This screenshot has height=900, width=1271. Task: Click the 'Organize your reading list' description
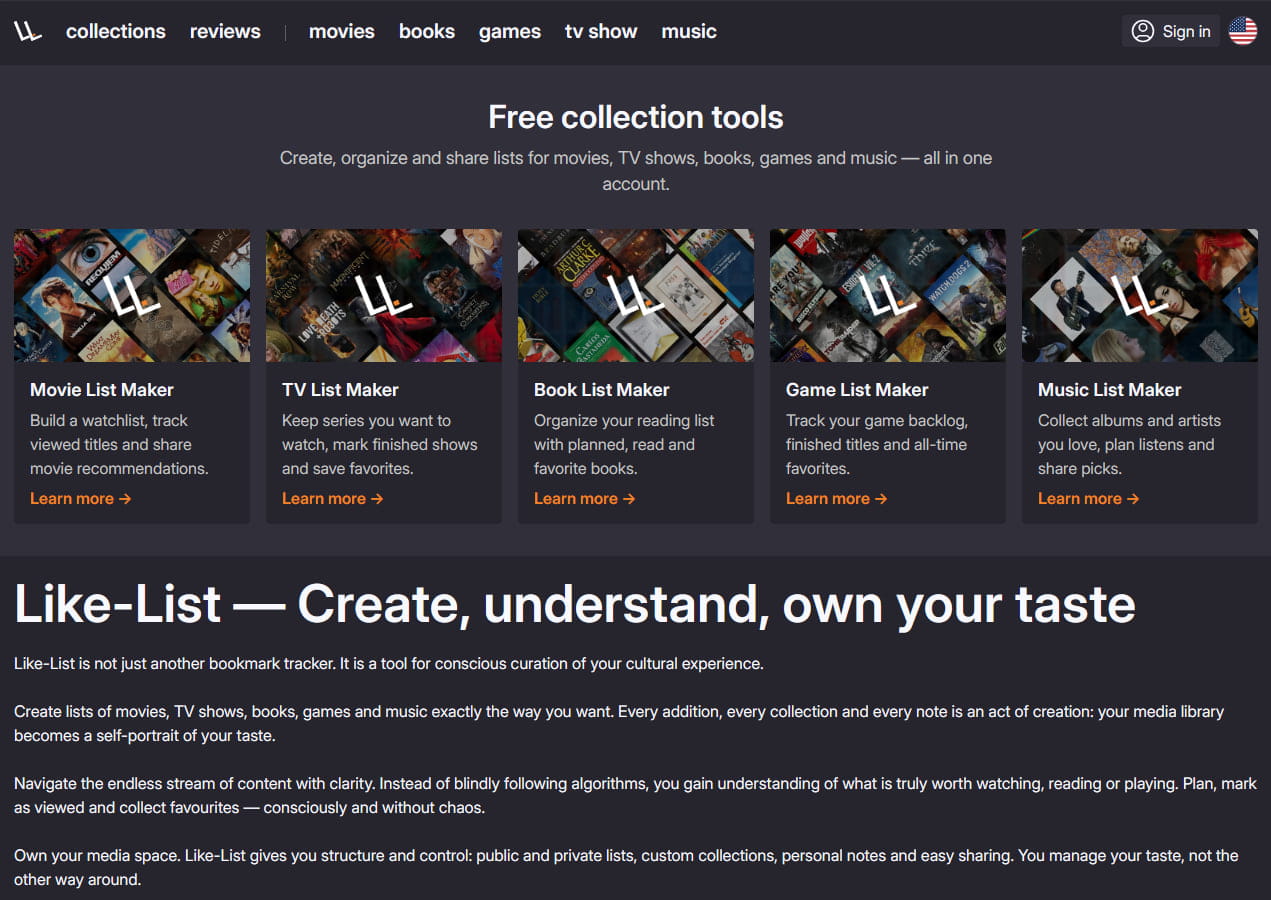pos(625,444)
